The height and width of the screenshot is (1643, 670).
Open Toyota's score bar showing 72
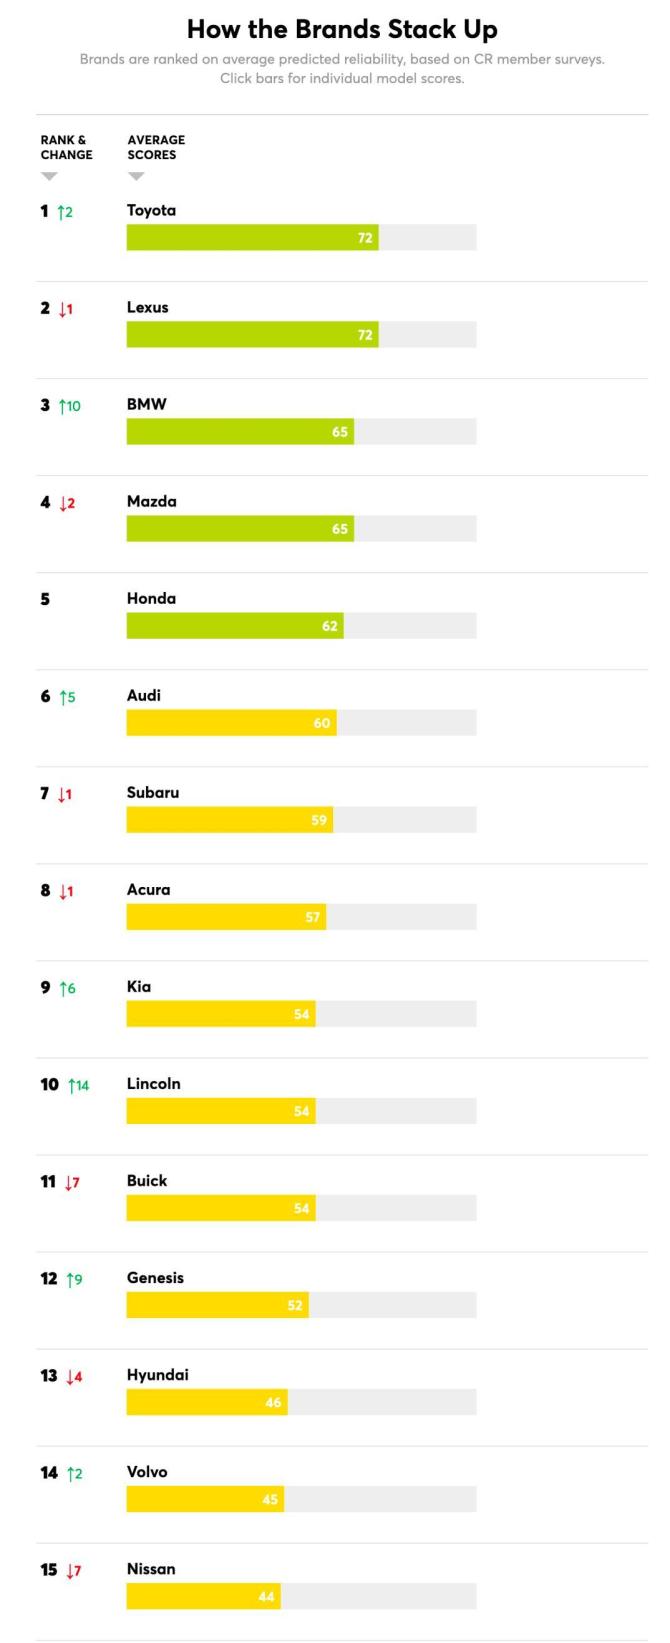(x=301, y=237)
